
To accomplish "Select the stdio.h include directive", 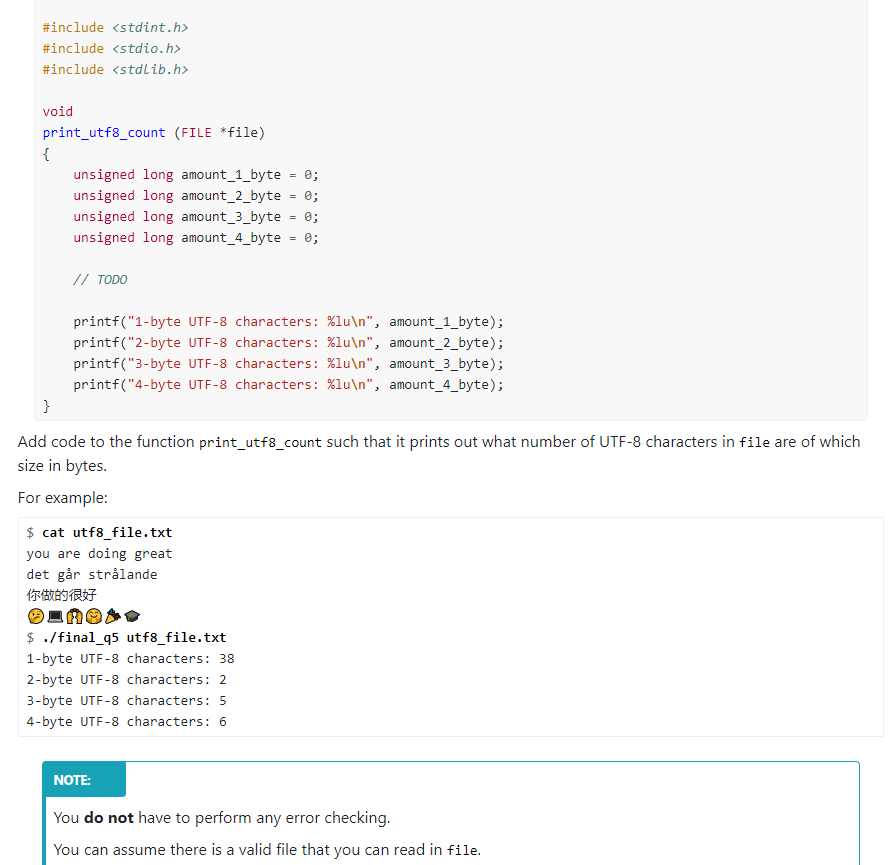I will (x=112, y=48).
